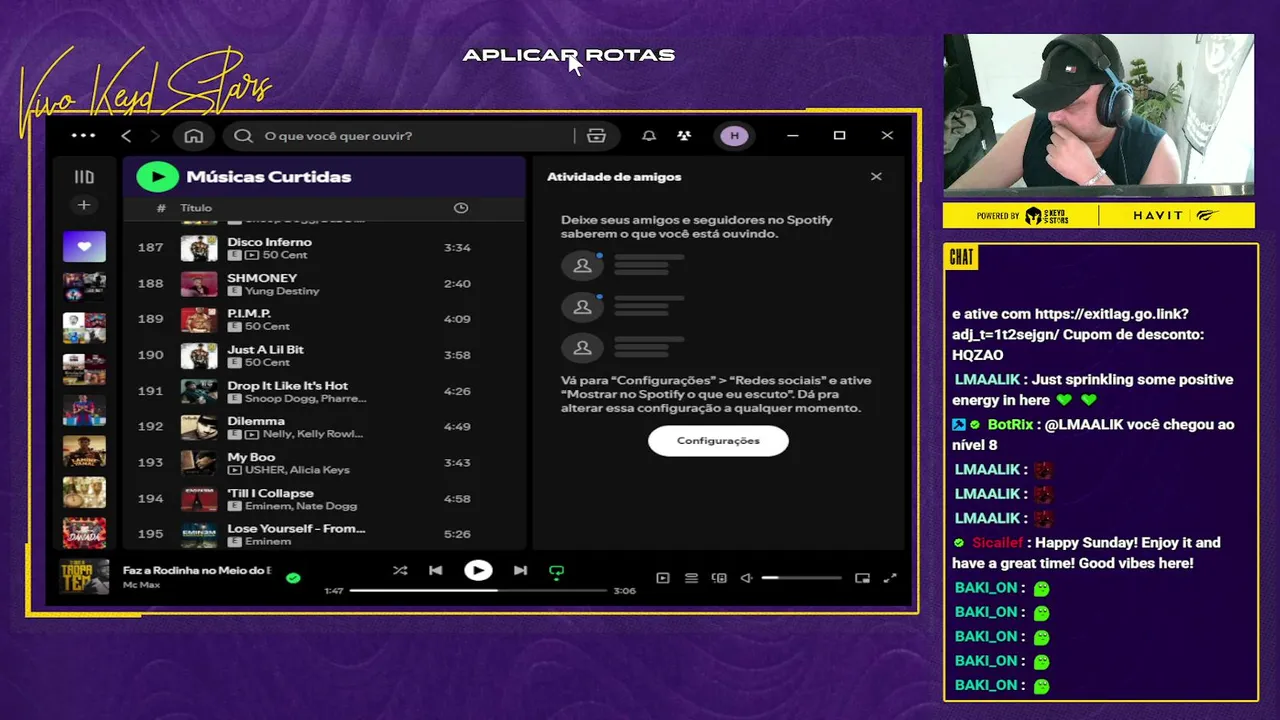
Task: Seek on the song progress bar
Action: [478, 590]
